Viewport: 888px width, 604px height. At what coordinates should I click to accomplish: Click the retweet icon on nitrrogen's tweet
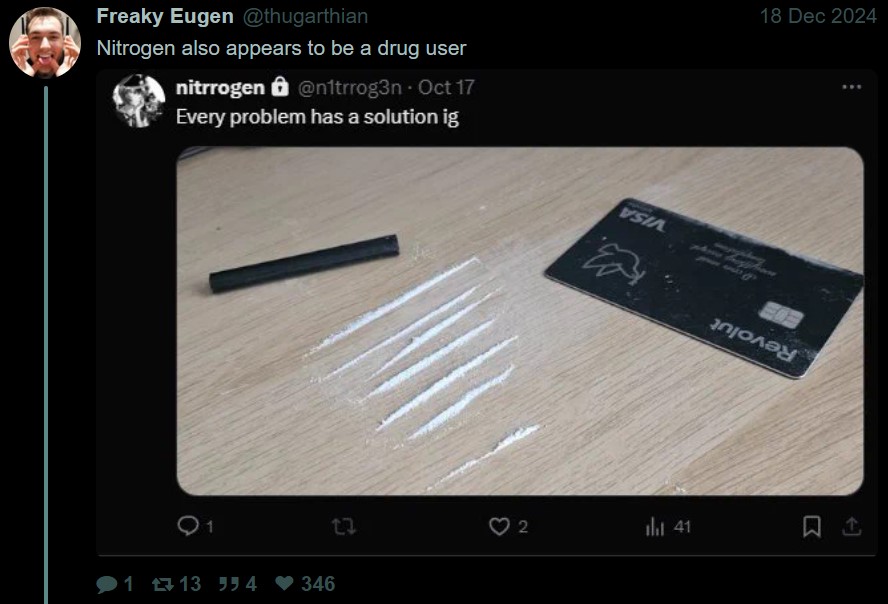point(344,526)
